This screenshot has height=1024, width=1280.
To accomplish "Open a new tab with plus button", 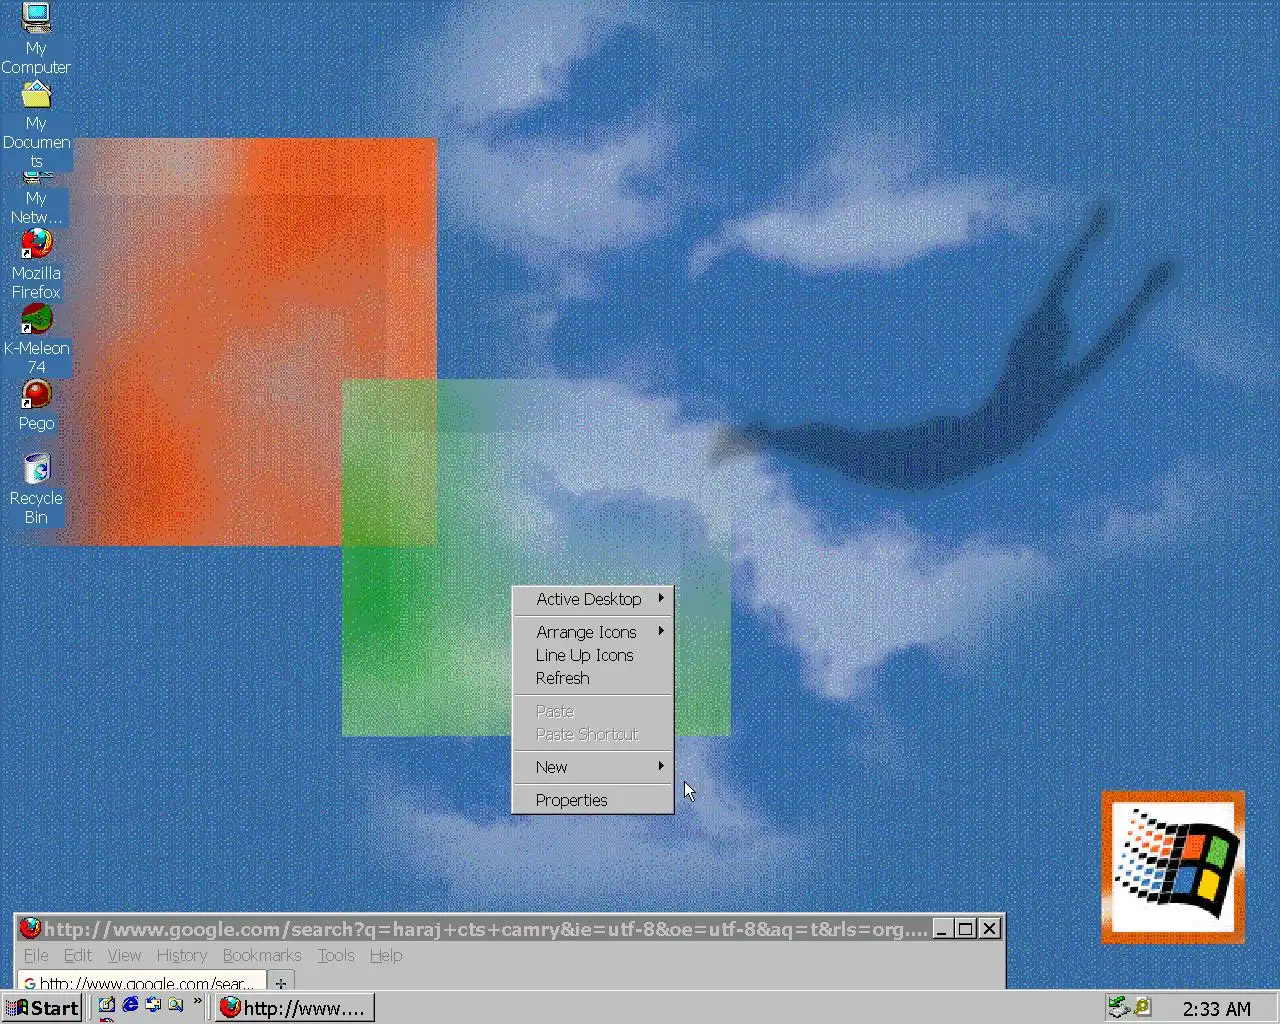I will [x=281, y=982].
